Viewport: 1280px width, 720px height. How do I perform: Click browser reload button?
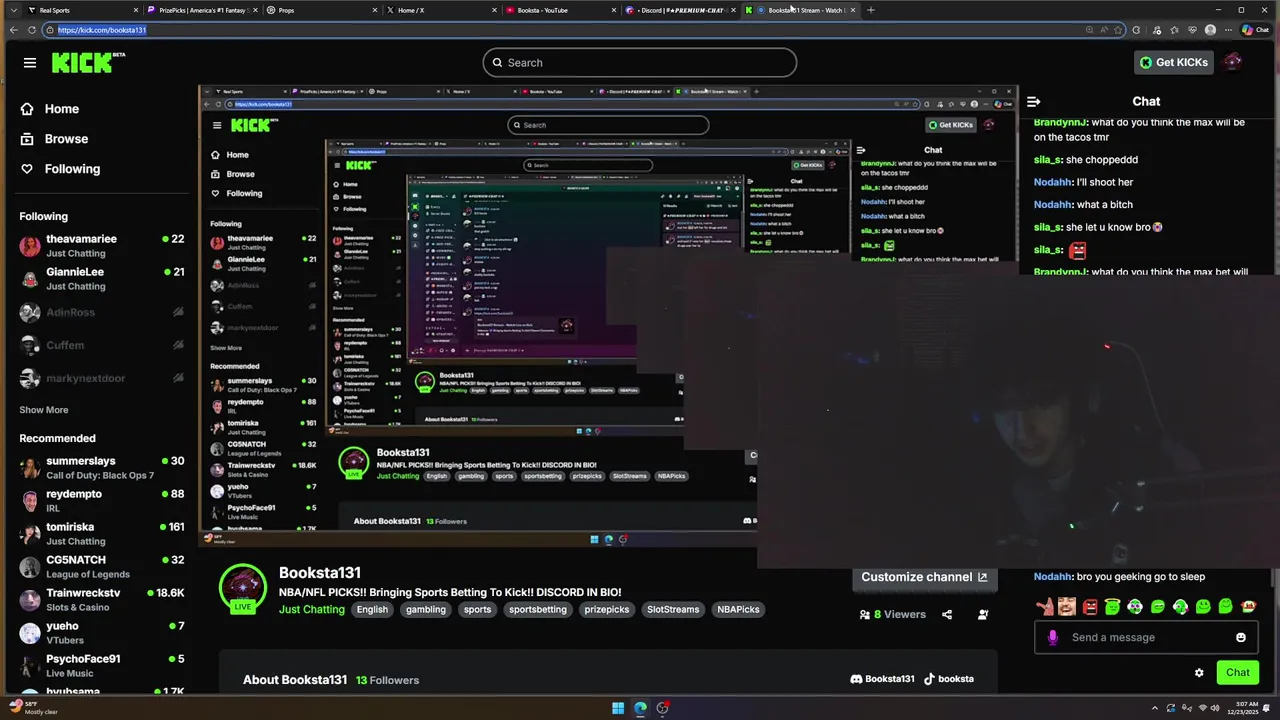pos(31,30)
